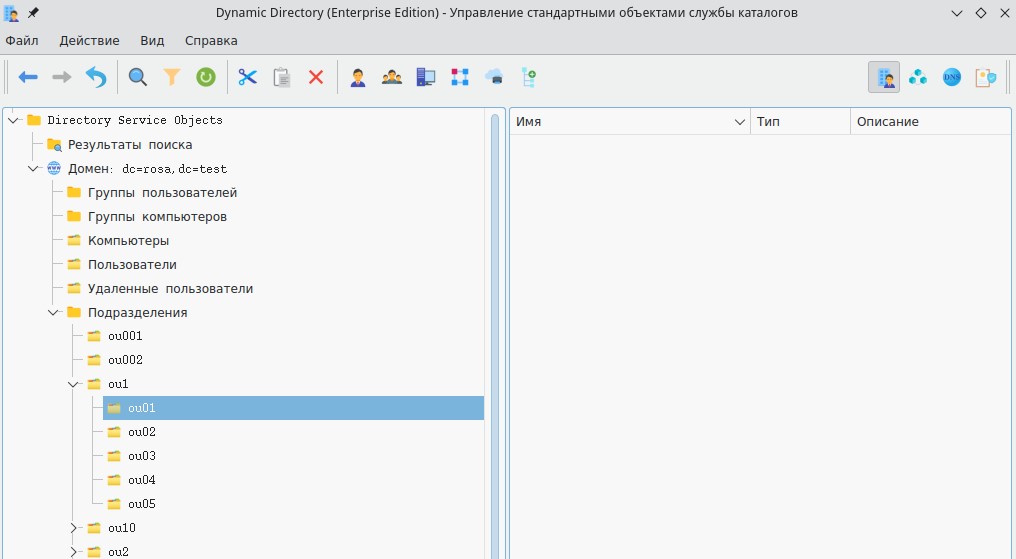Click the red X delete icon
Screen dimensions: 1016x559
[316, 77]
